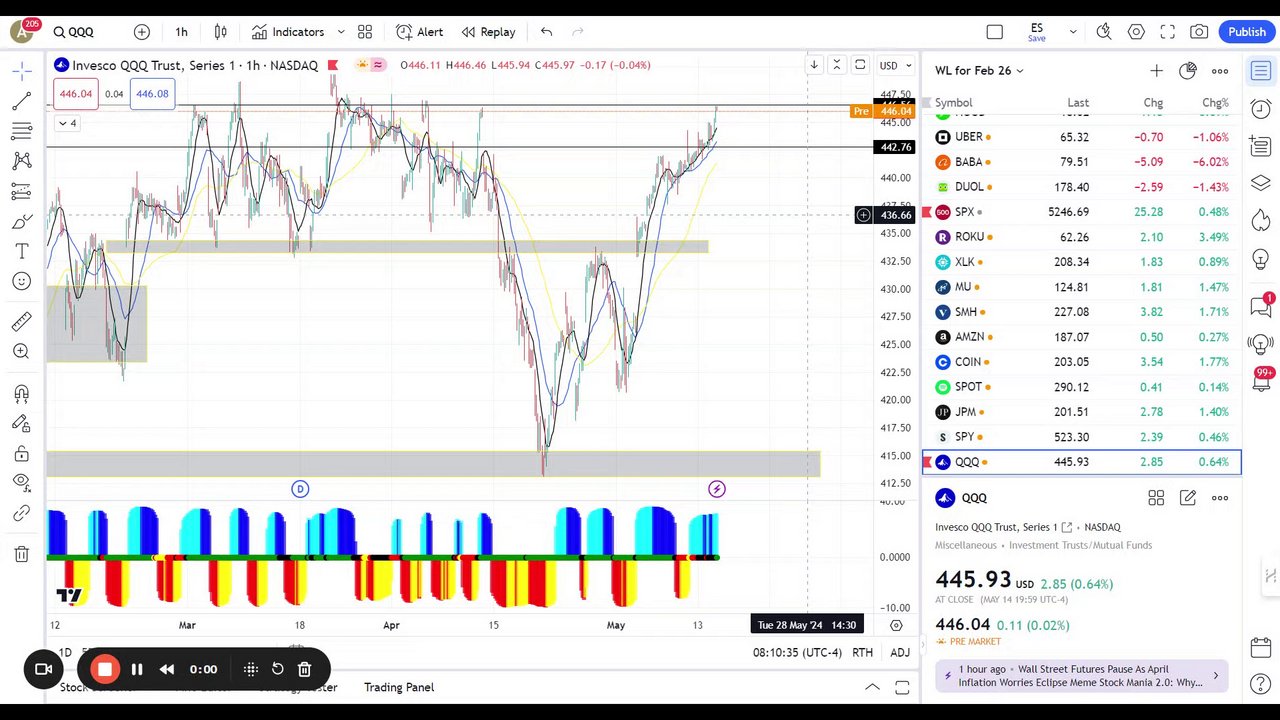Add a symbol to the watchlist
Image resolution: width=1280 pixels, height=720 pixels.
[1156, 70]
